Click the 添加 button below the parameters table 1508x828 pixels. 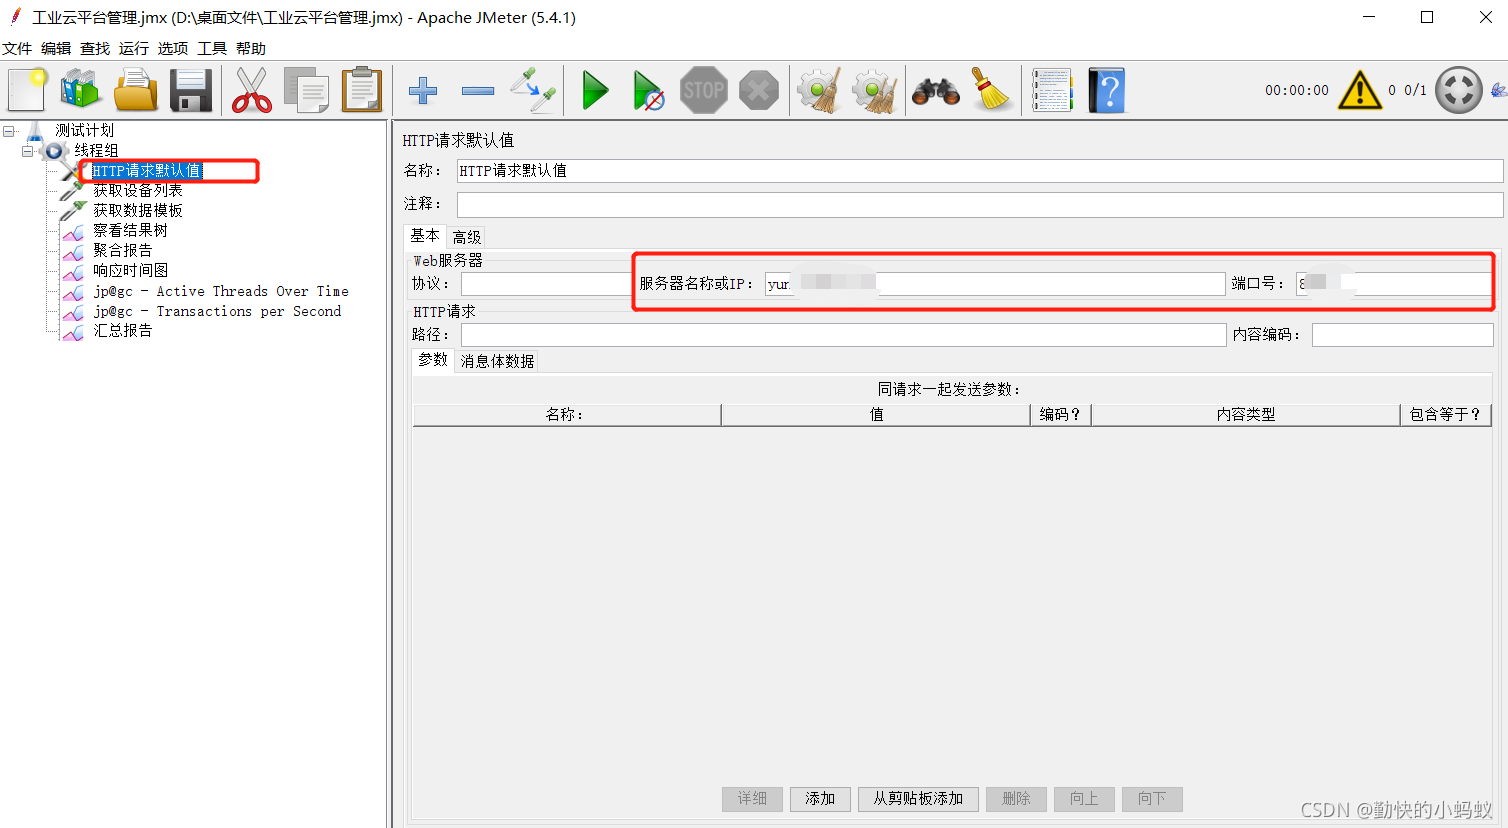point(820,799)
